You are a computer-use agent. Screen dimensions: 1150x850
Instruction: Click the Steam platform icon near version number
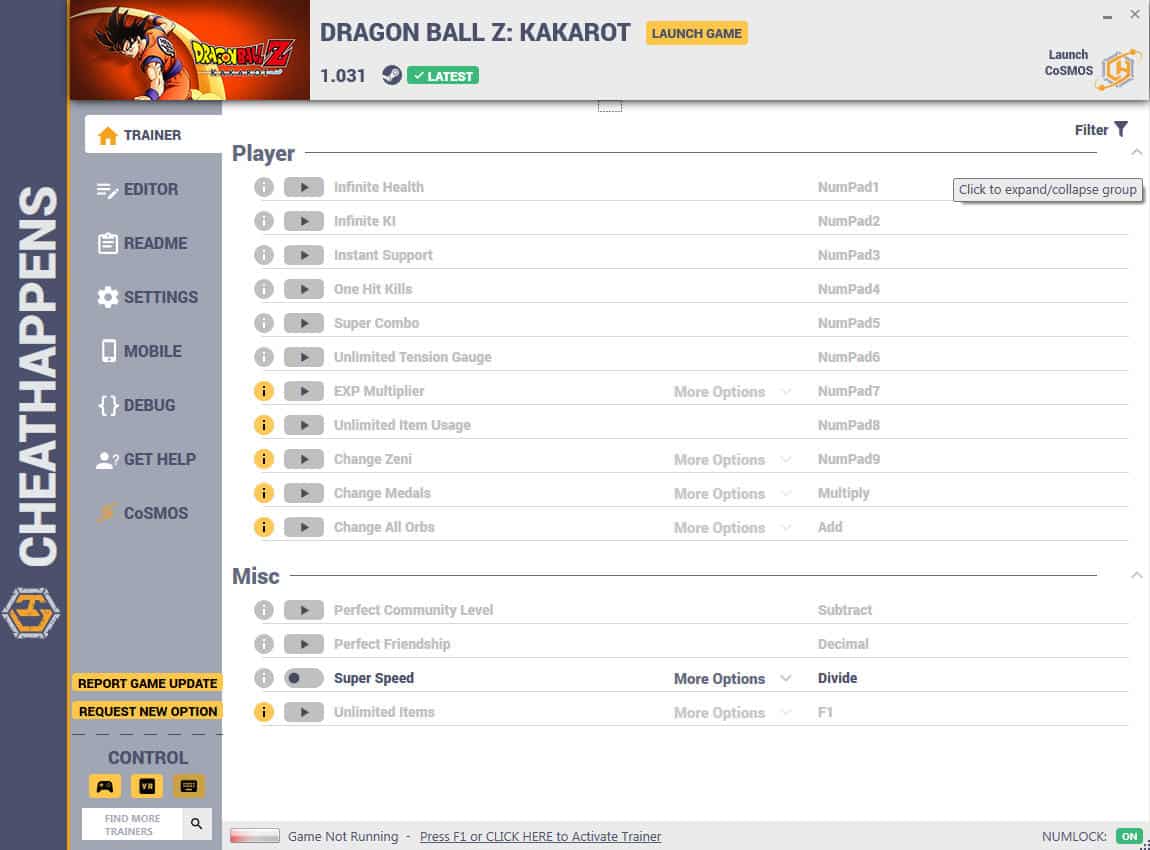click(392, 75)
